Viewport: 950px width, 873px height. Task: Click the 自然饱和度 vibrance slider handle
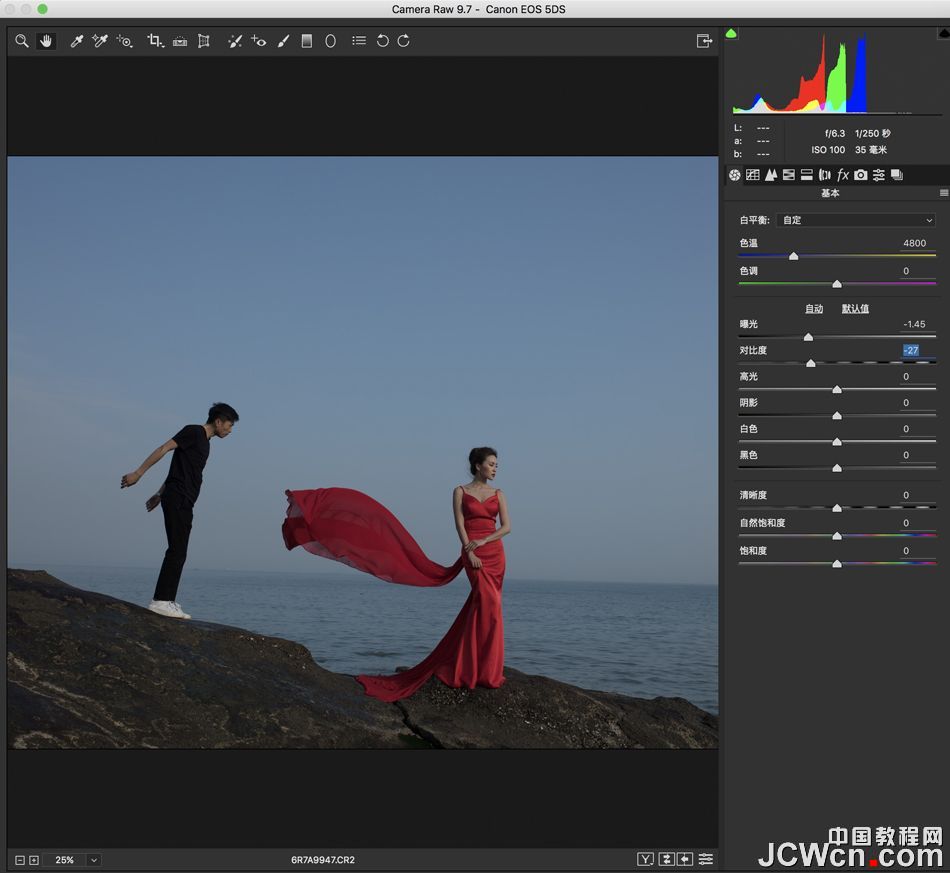837,536
